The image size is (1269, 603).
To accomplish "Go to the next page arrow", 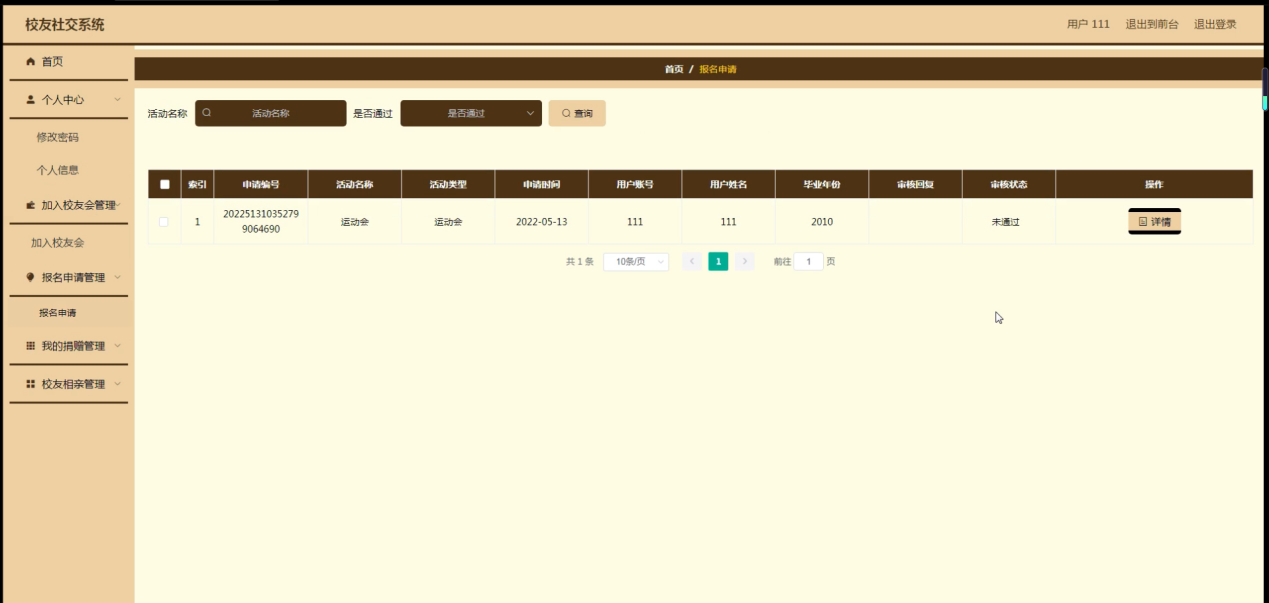I will [x=744, y=261].
